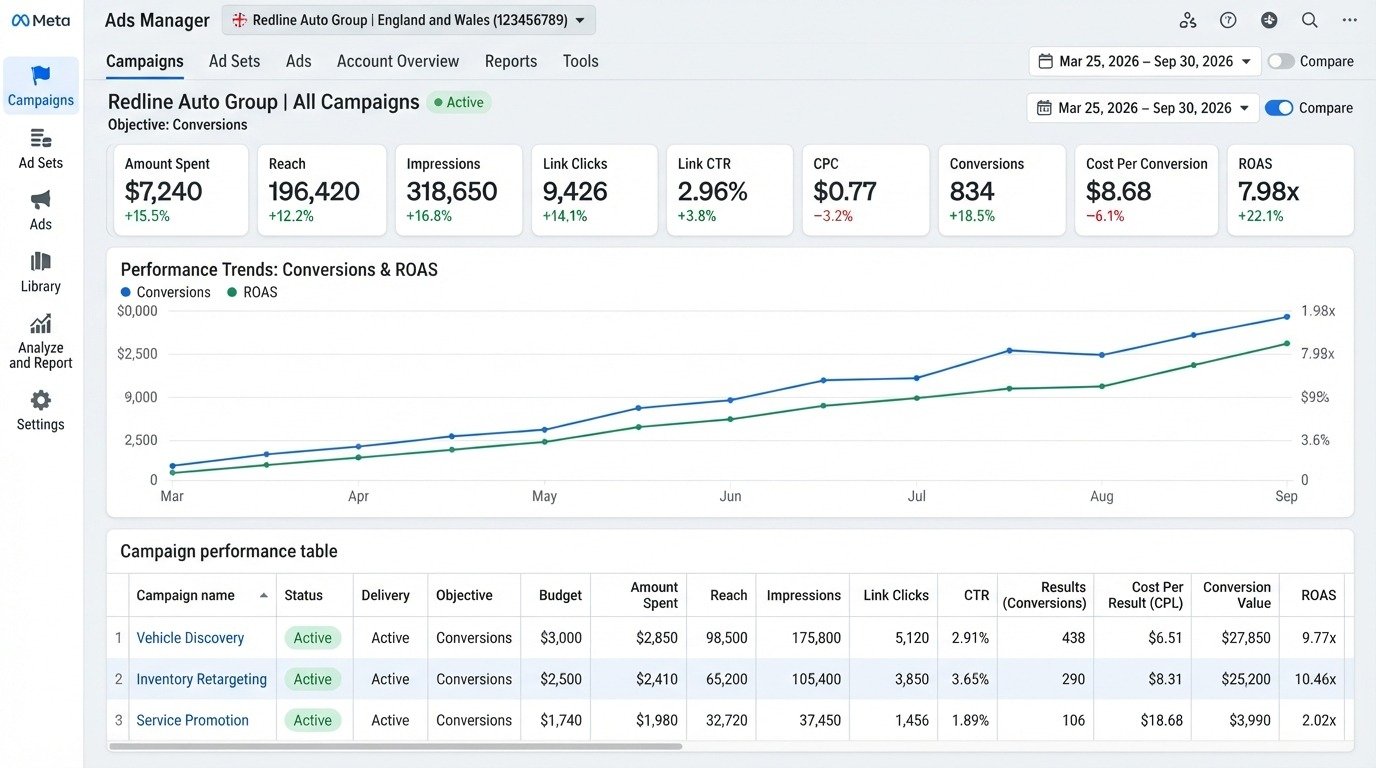Select the Cost Per Conversion $8.68 card

point(1146,190)
